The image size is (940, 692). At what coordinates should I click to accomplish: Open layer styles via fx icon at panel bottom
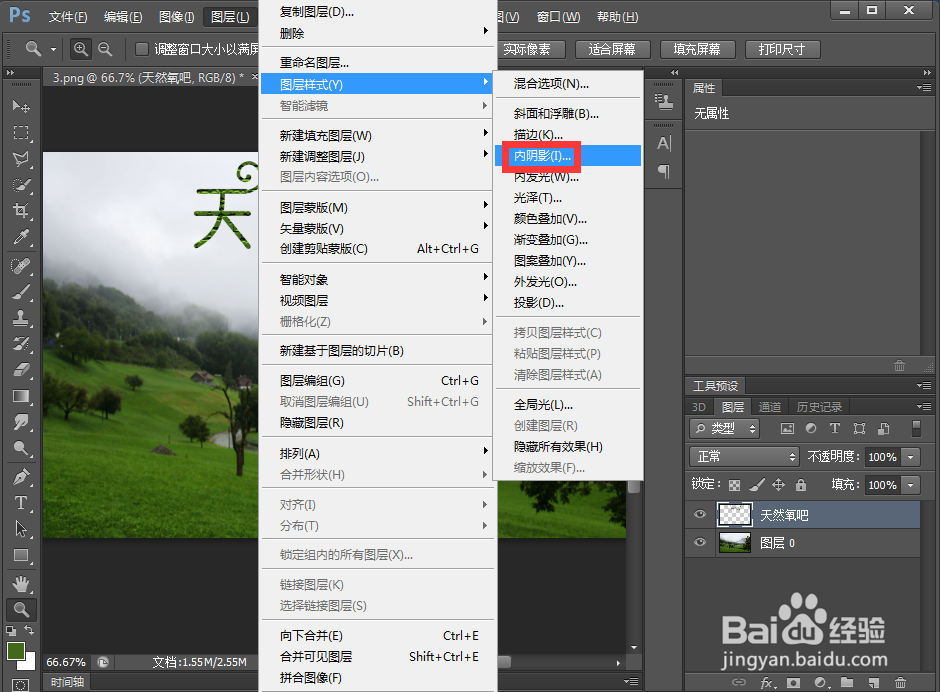click(766, 682)
